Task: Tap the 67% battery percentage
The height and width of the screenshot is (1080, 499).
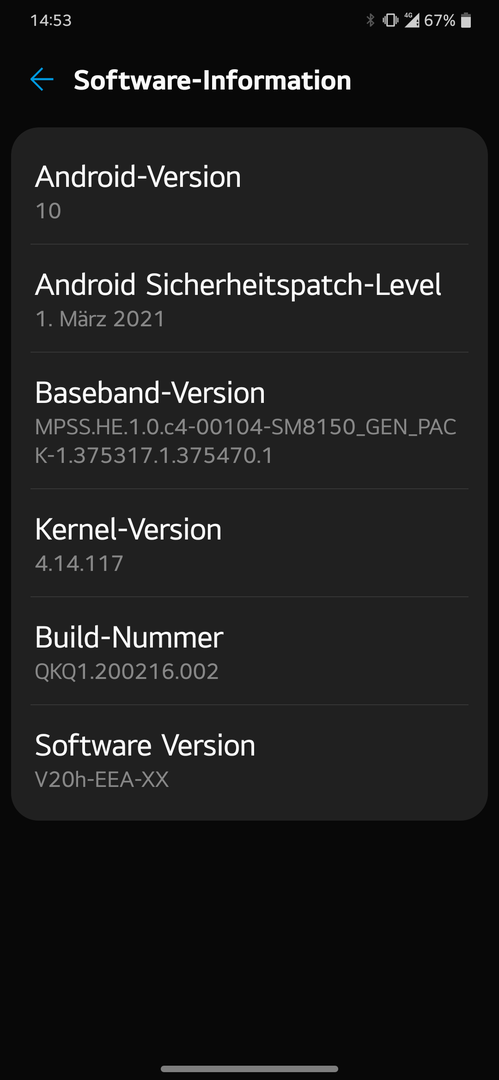Action: click(x=440, y=21)
